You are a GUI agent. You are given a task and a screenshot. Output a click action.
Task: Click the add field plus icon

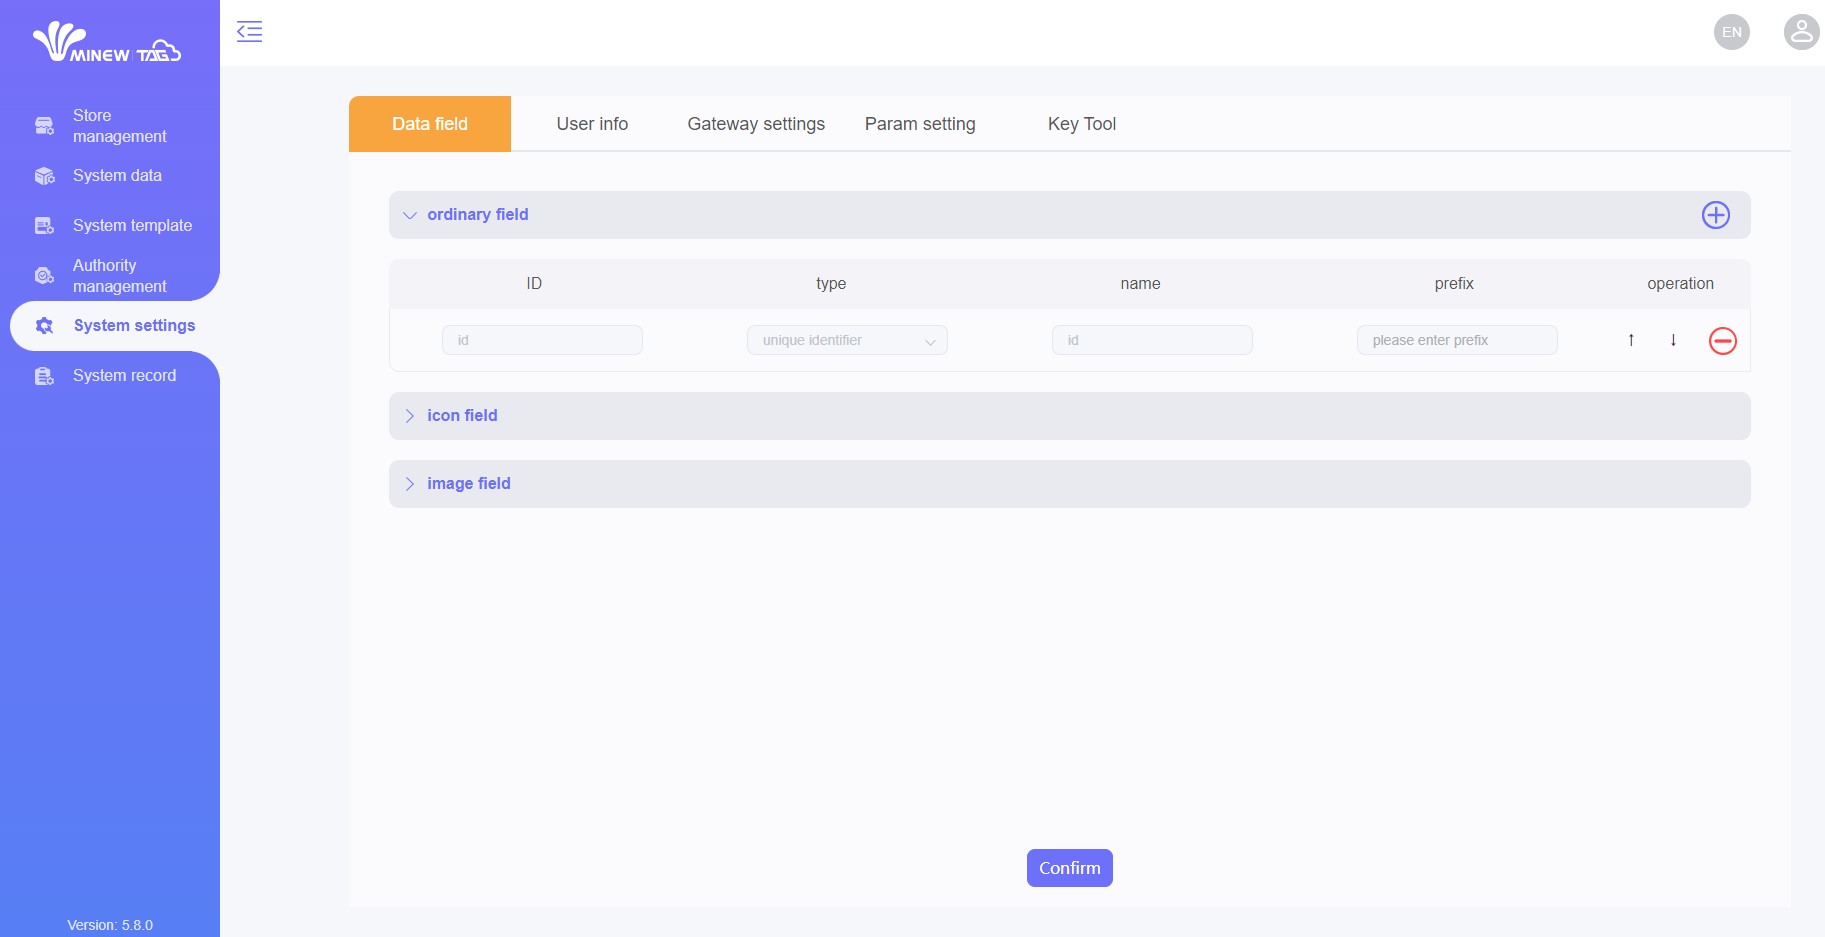click(1715, 215)
